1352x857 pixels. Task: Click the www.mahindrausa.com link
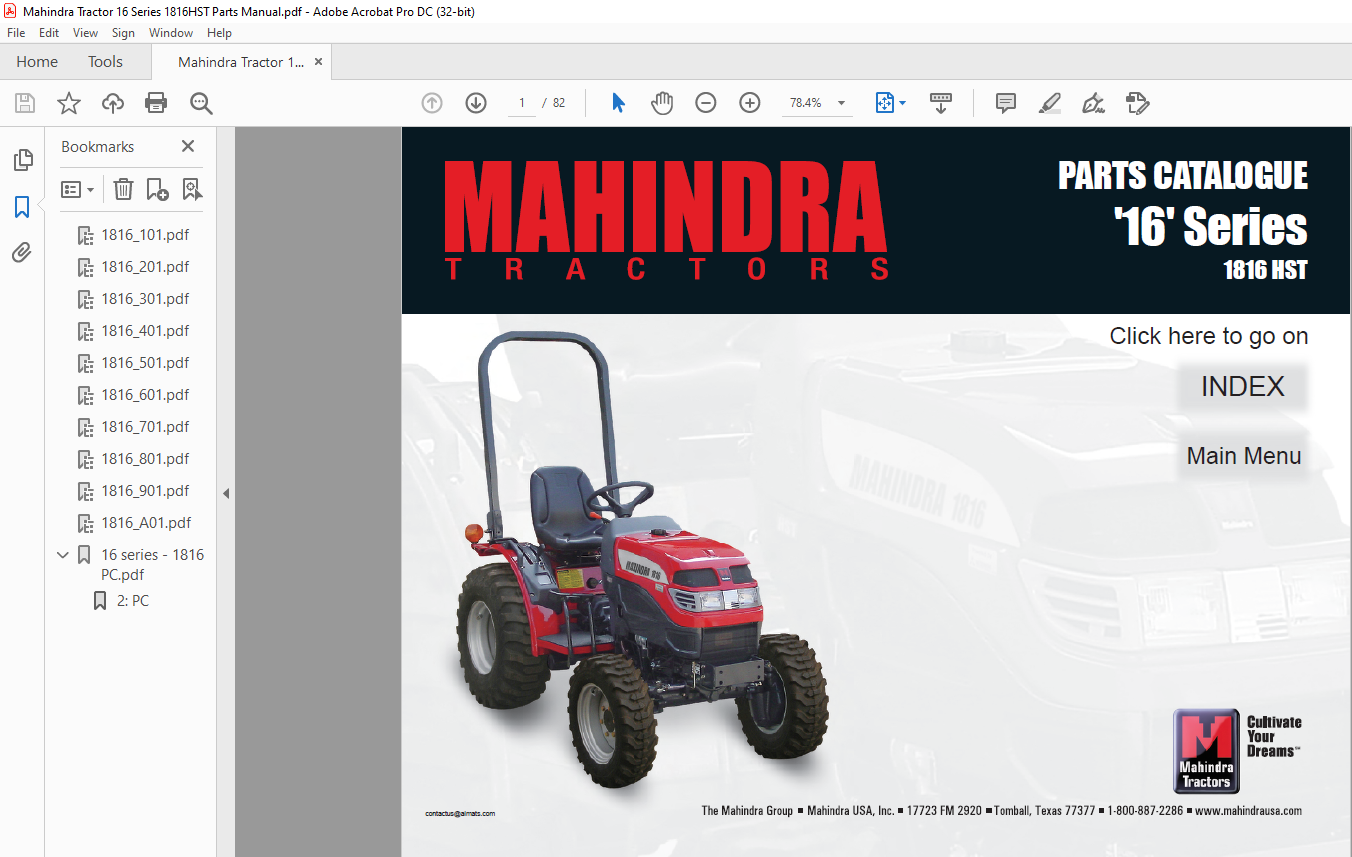point(1248,811)
